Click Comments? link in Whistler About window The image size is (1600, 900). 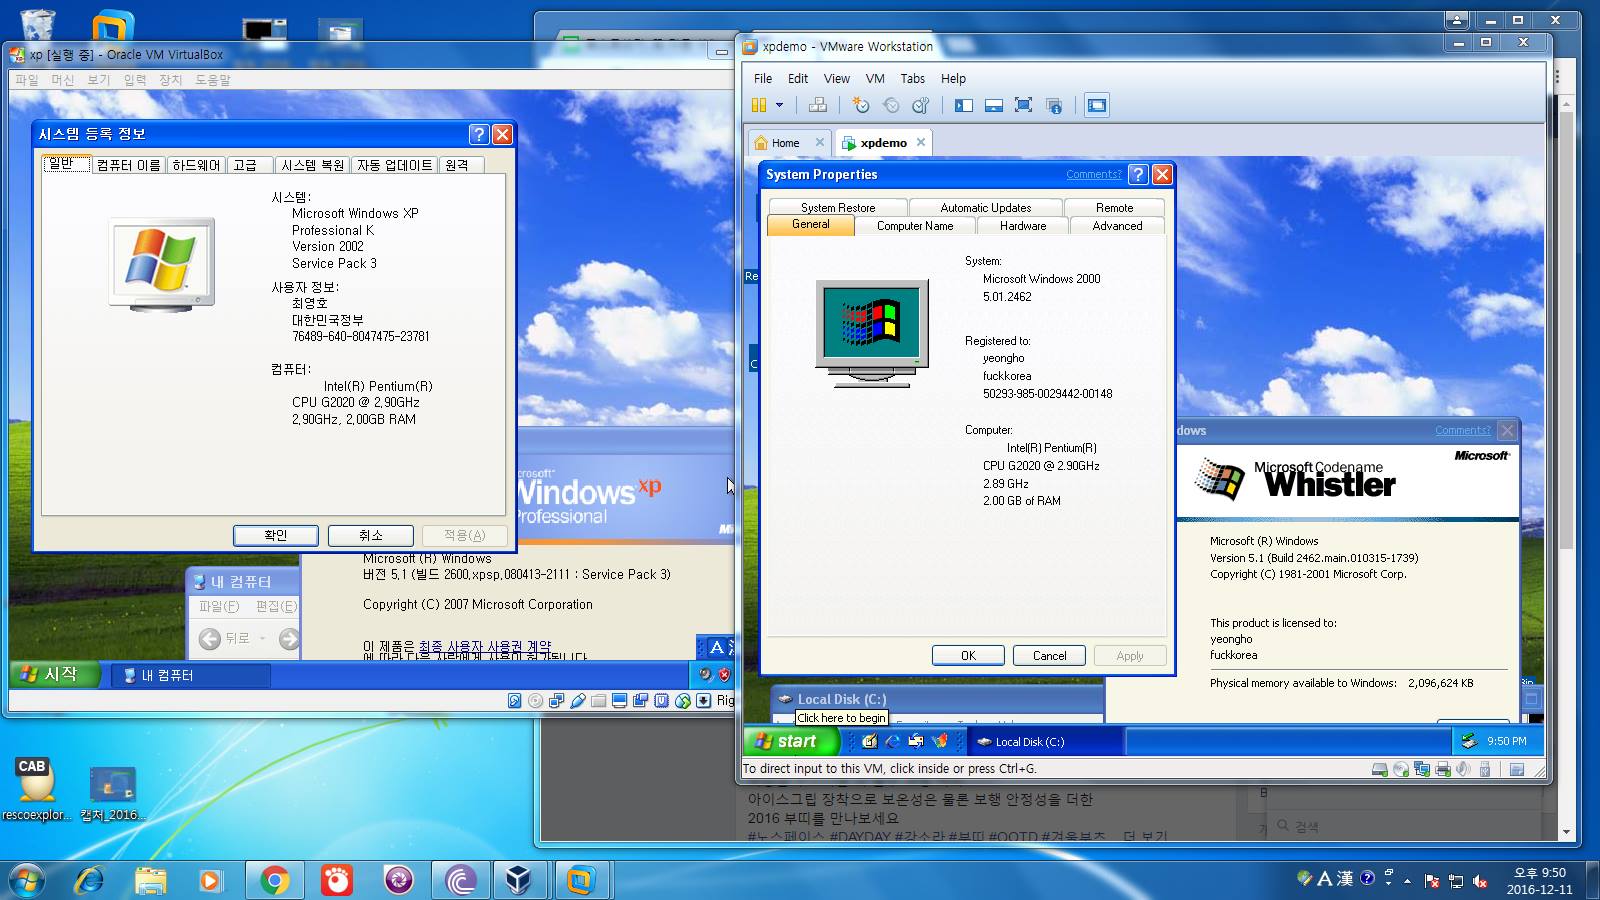[1463, 430]
